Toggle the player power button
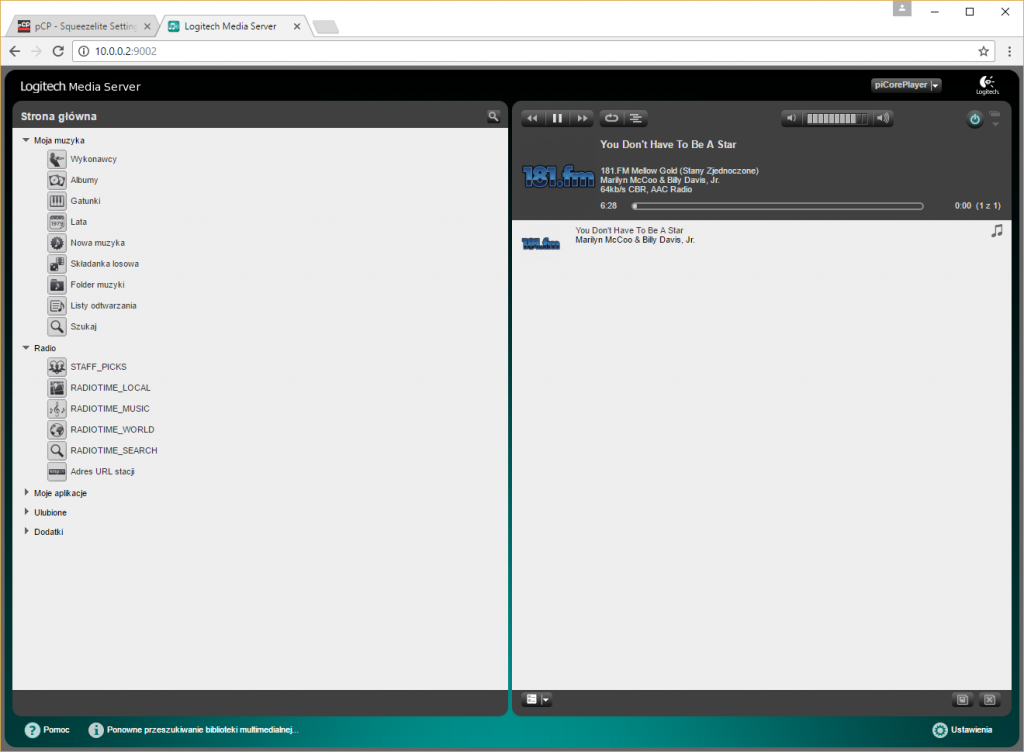This screenshot has height=752, width=1024. click(974, 118)
